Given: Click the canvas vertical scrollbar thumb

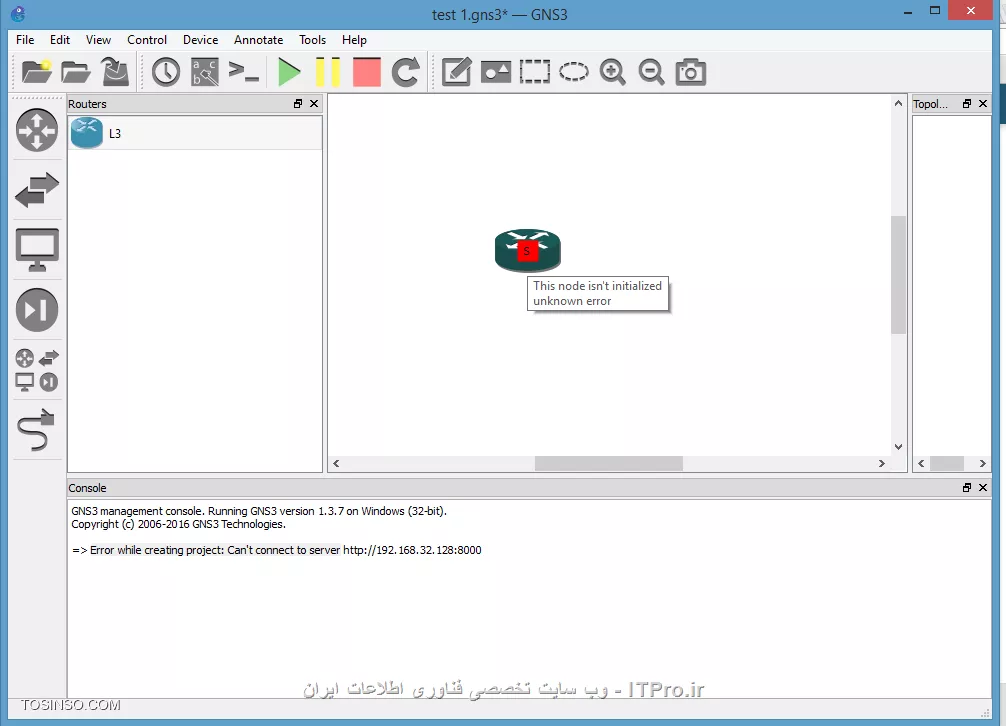Looking at the screenshot, I should [x=898, y=274].
